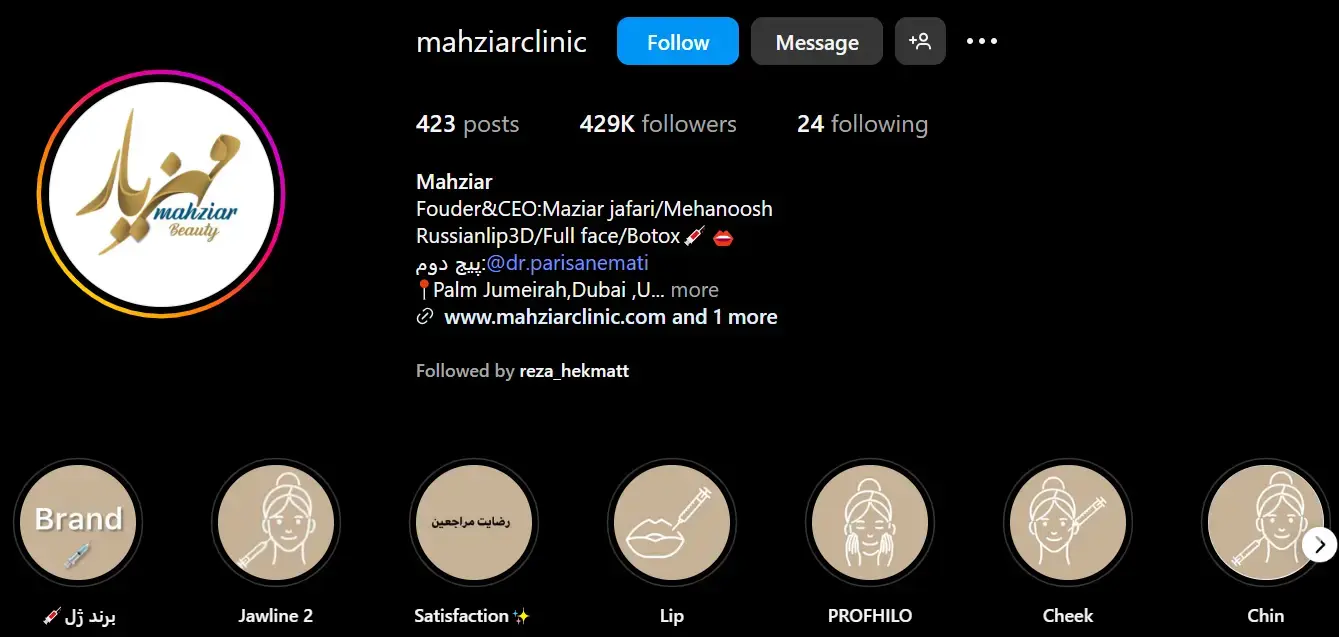Open the 24 following list
The width and height of the screenshot is (1339, 637).
point(862,124)
